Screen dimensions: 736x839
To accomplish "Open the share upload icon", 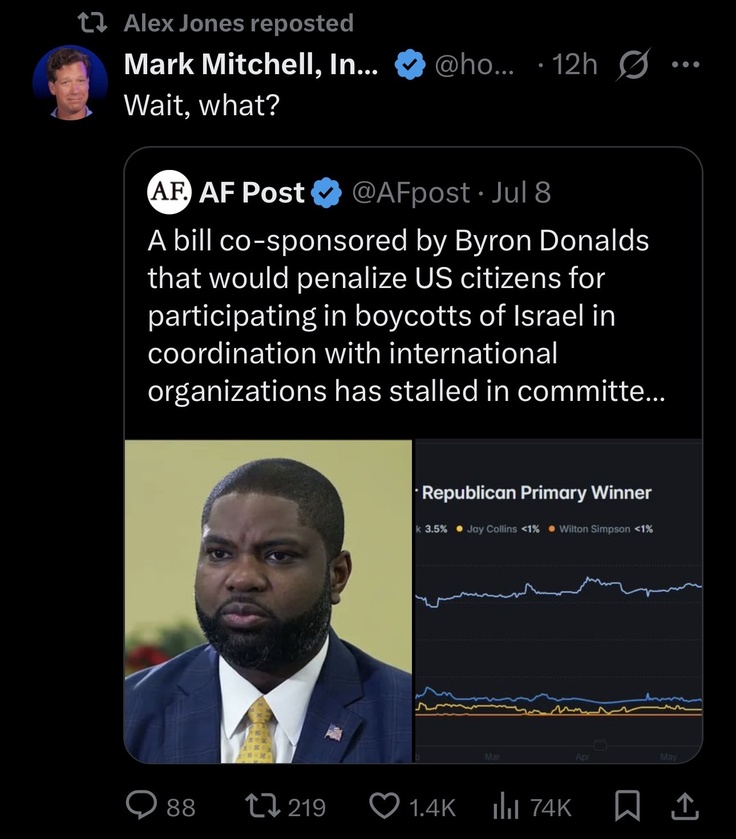I will click(x=685, y=806).
